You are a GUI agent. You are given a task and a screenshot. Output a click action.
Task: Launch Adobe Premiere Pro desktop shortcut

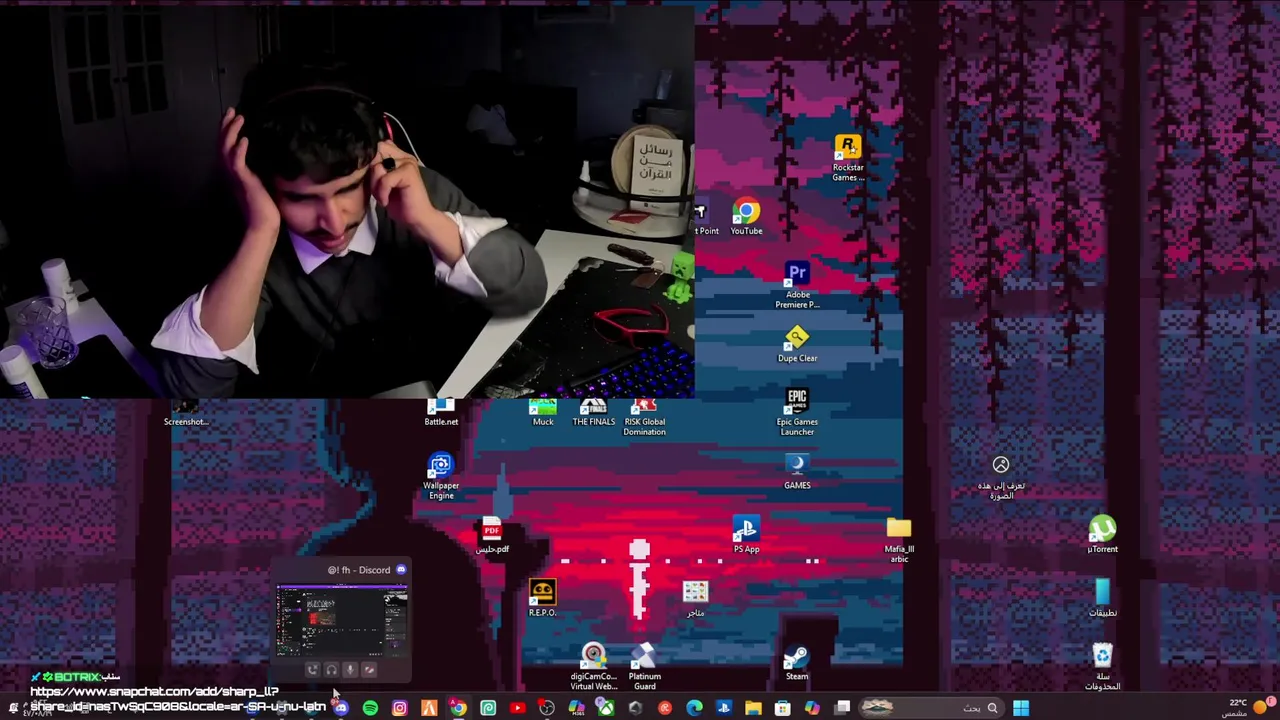click(x=797, y=285)
